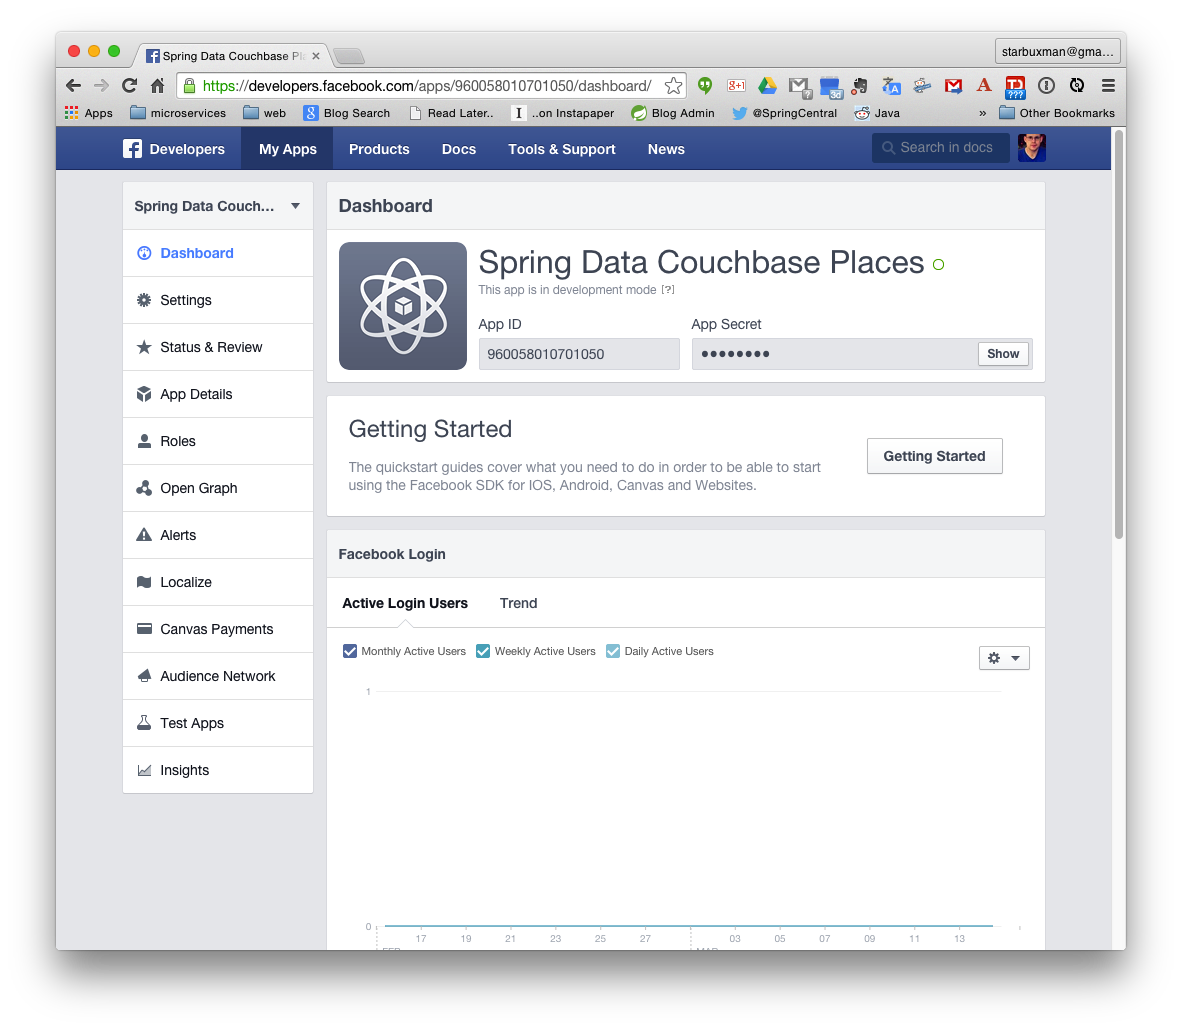
Task: Click the Localize flag icon
Action: [144, 582]
